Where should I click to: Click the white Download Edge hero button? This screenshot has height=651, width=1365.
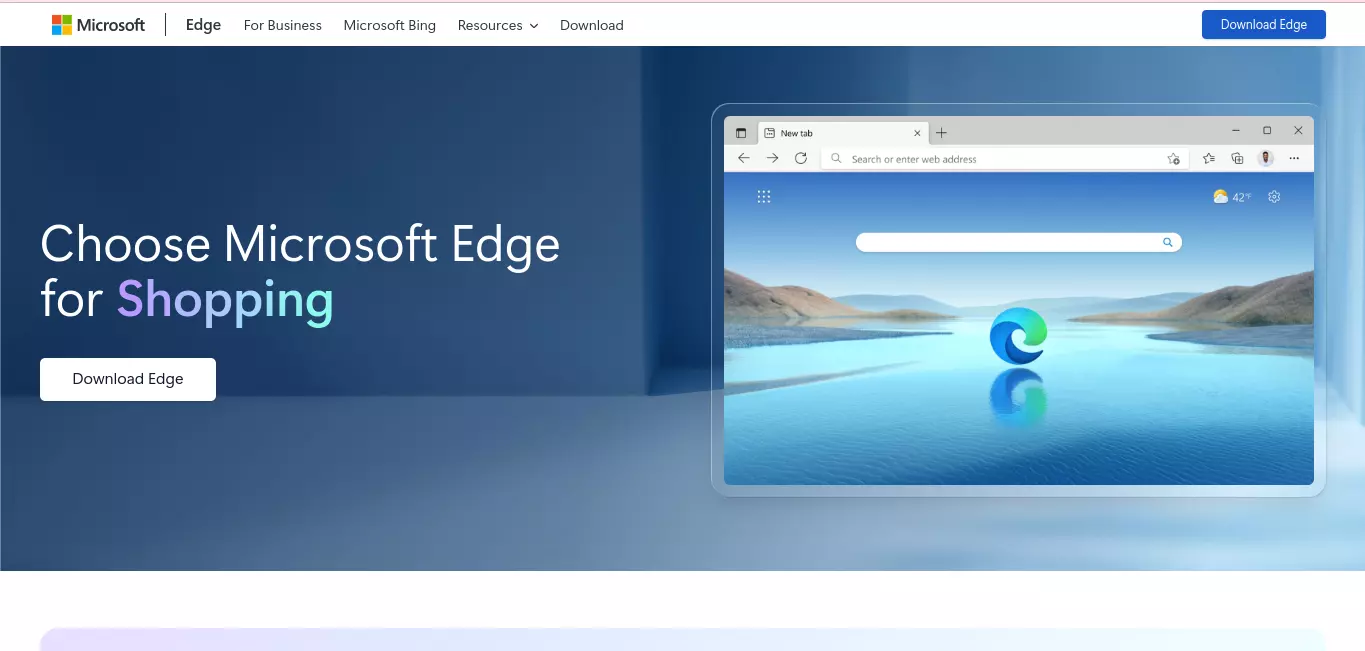tap(128, 379)
